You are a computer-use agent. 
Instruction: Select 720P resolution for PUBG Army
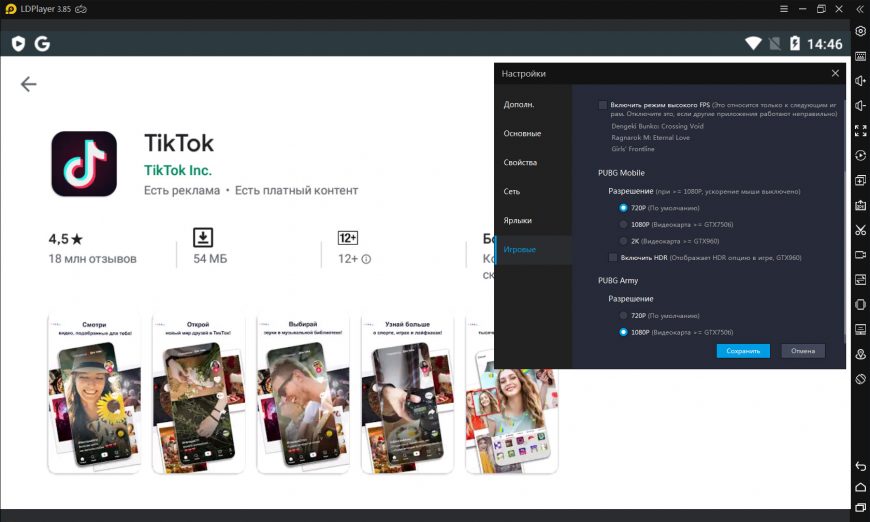(623, 315)
